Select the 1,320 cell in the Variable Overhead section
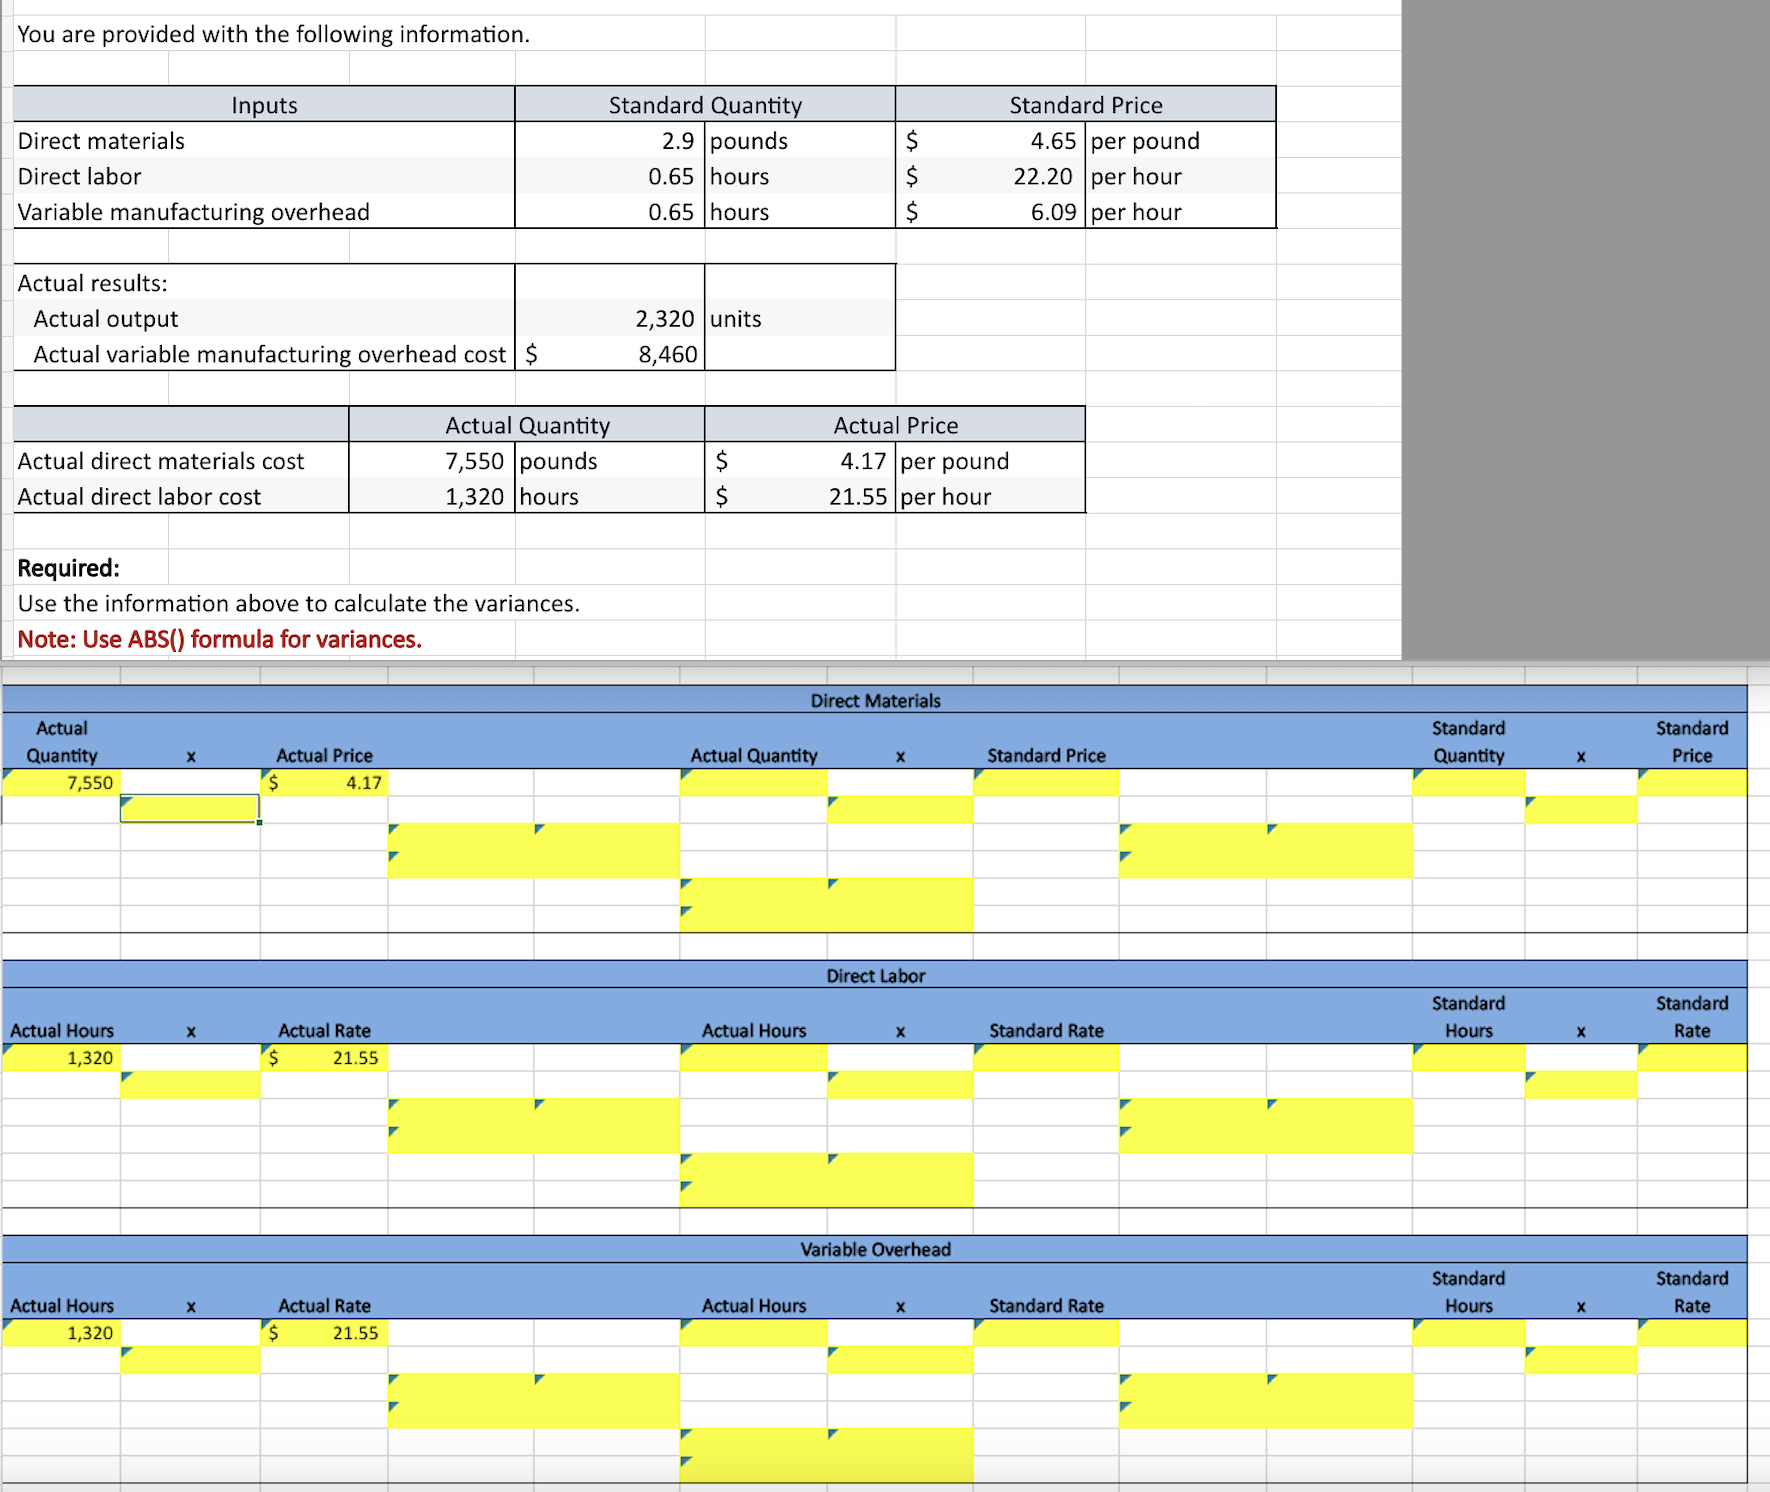 point(61,1332)
